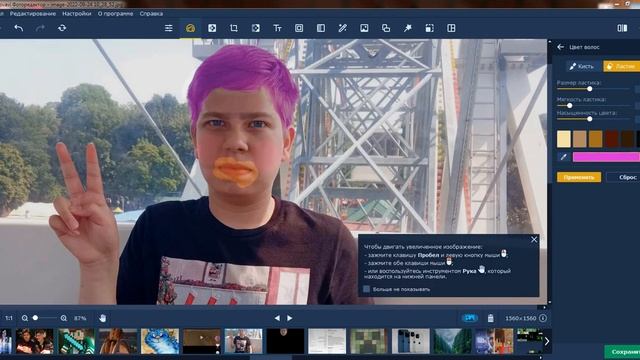Advance the filmstrip with the right chevron

point(547,341)
